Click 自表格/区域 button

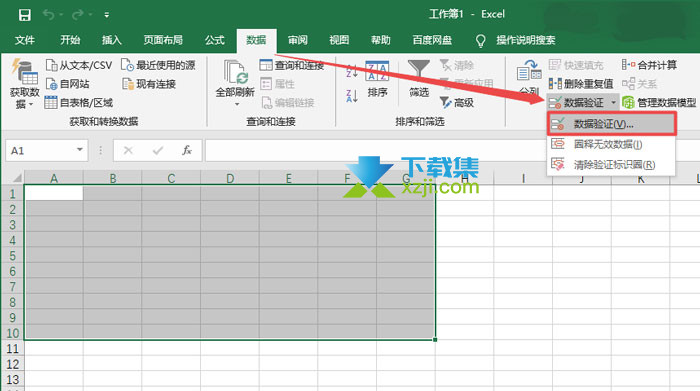(x=79, y=103)
